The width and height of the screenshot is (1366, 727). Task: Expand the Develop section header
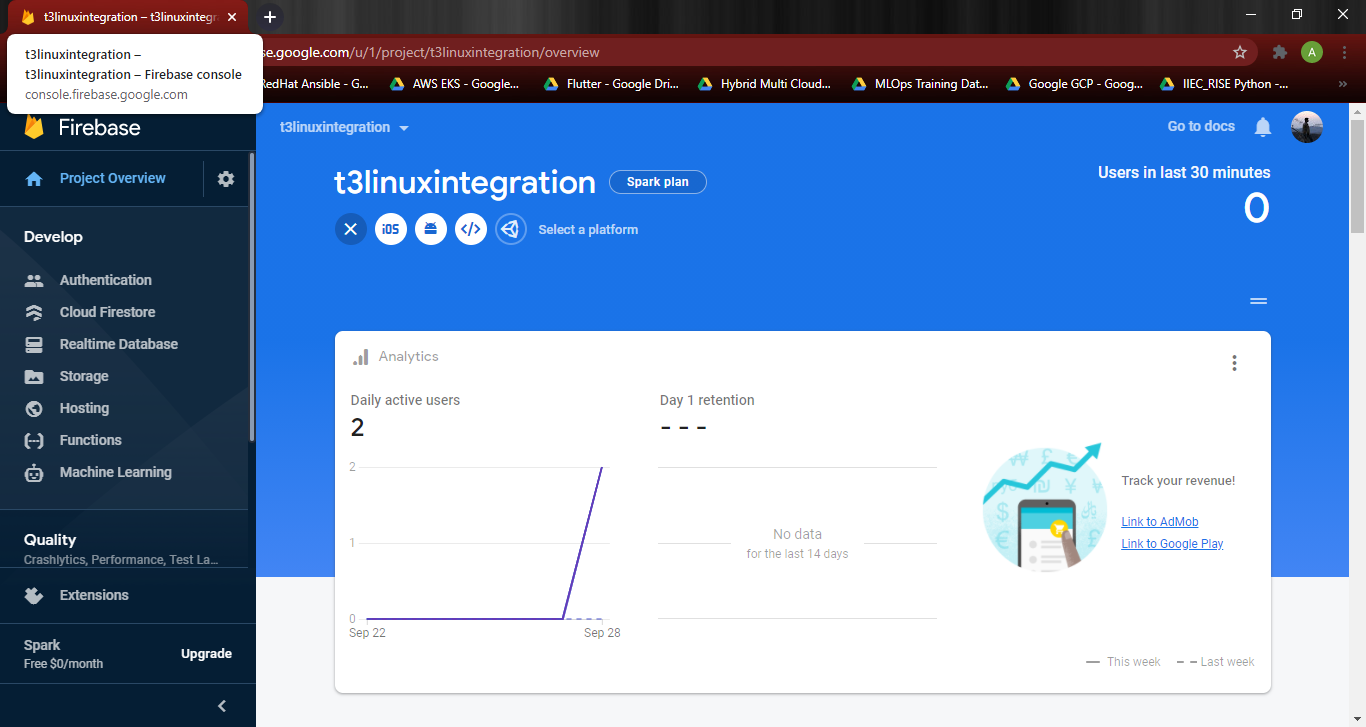pos(53,237)
